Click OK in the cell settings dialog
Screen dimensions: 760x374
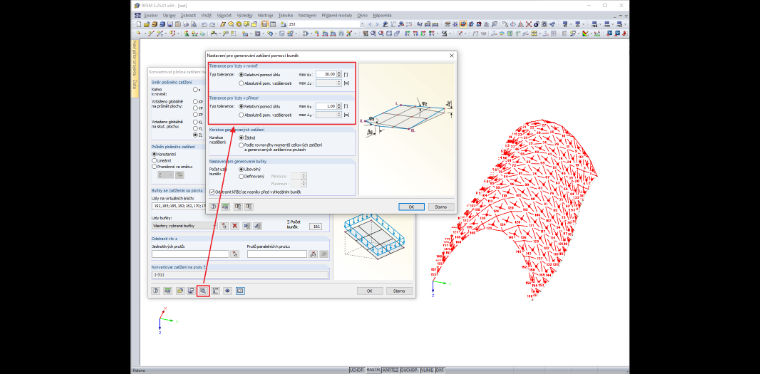point(412,207)
